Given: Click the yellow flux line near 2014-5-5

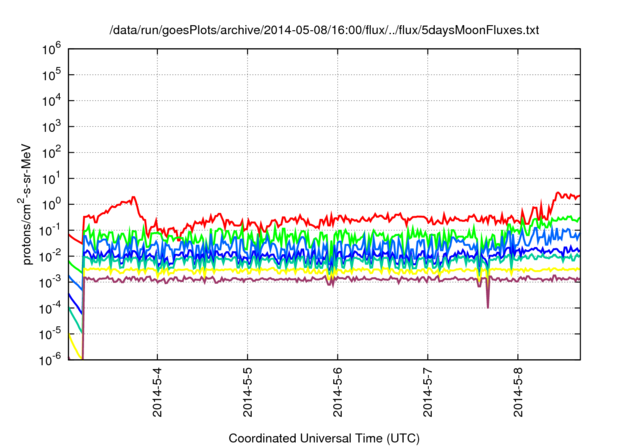Looking at the screenshot, I should 248,270.
